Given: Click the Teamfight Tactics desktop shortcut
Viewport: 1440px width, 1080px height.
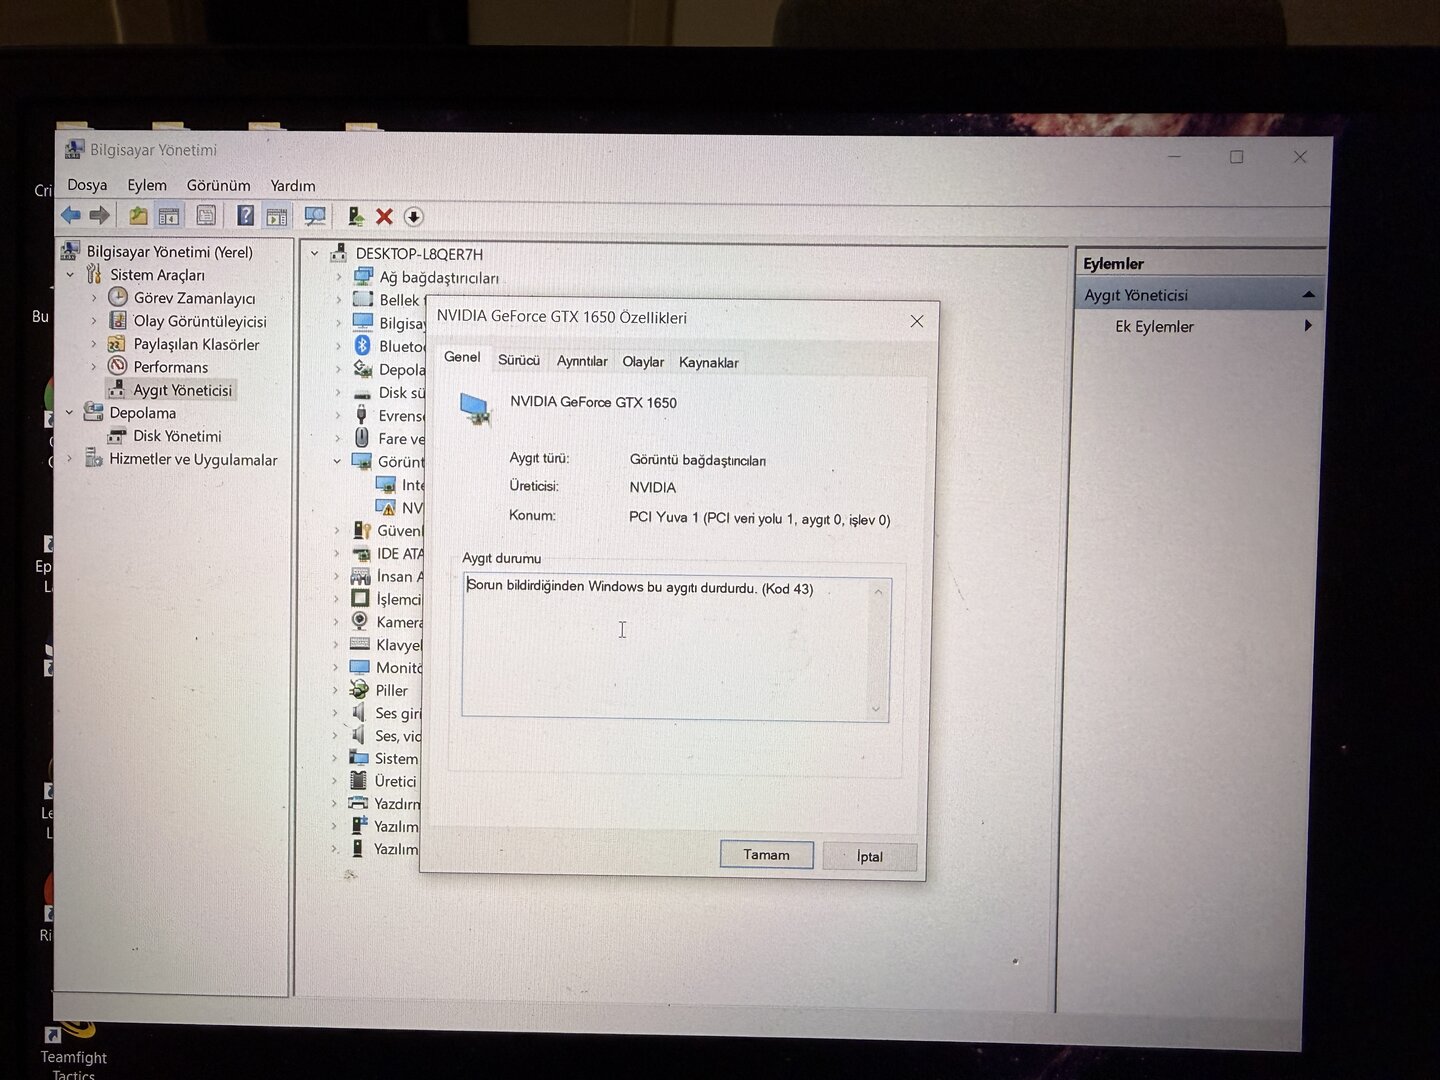Looking at the screenshot, I should [73, 1050].
